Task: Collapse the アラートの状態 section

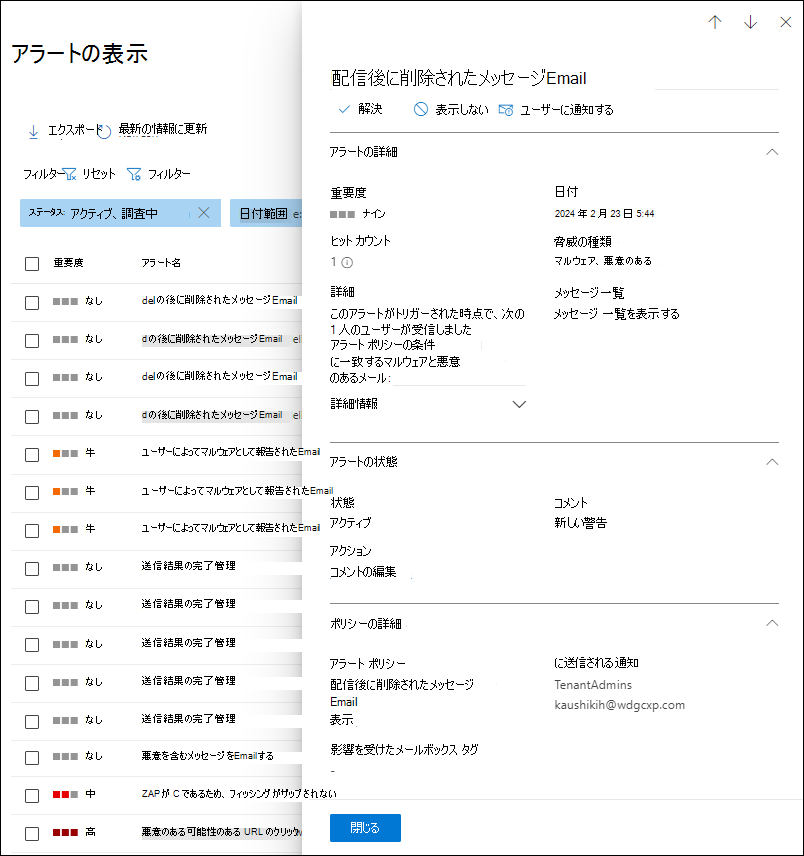Action: tap(771, 462)
